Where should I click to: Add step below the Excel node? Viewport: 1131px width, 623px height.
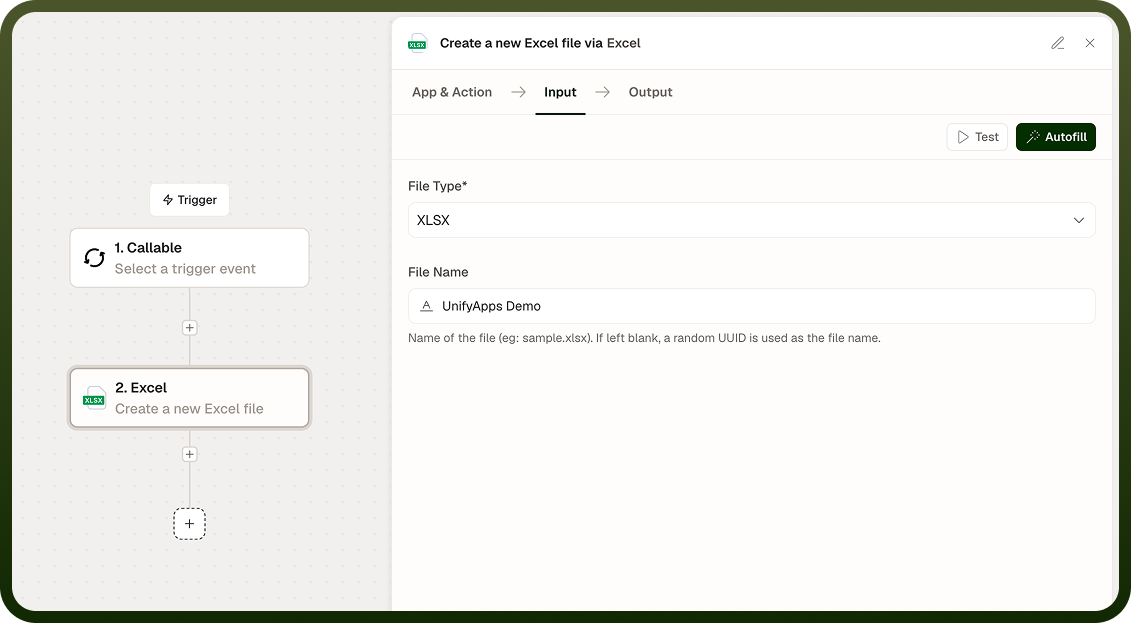[x=190, y=454]
